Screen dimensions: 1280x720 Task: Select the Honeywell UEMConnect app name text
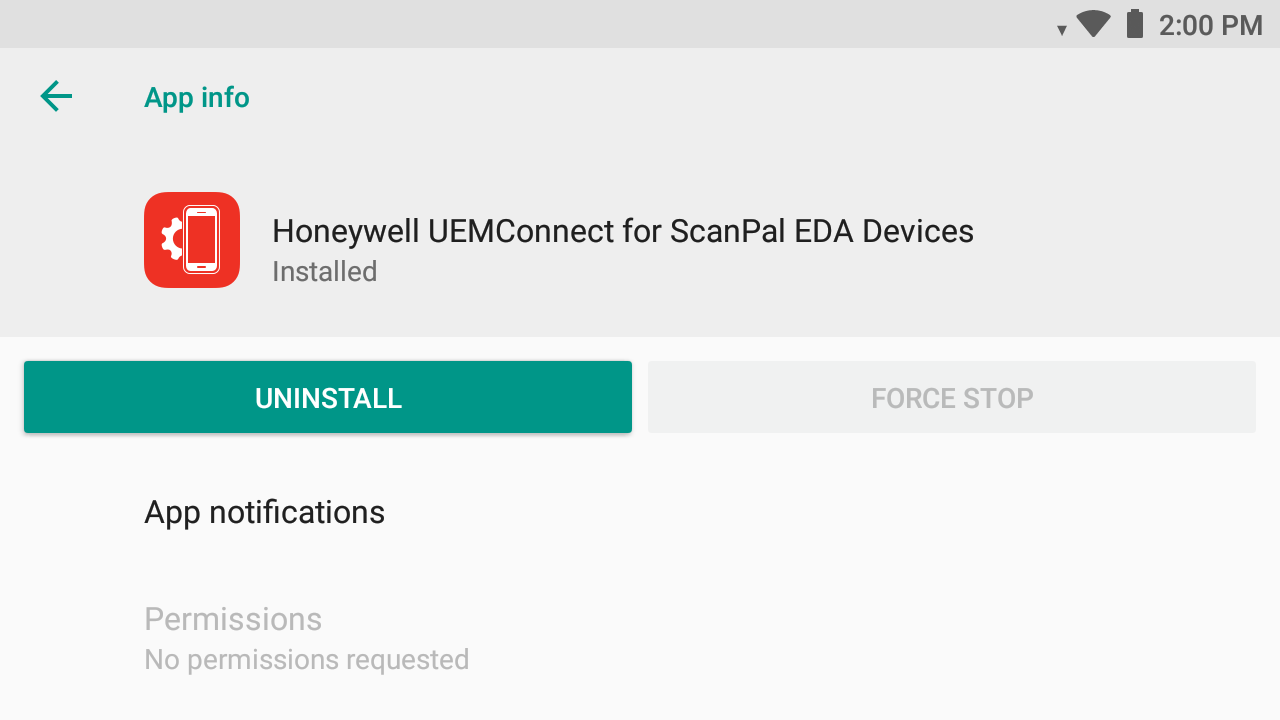(x=622, y=232)
